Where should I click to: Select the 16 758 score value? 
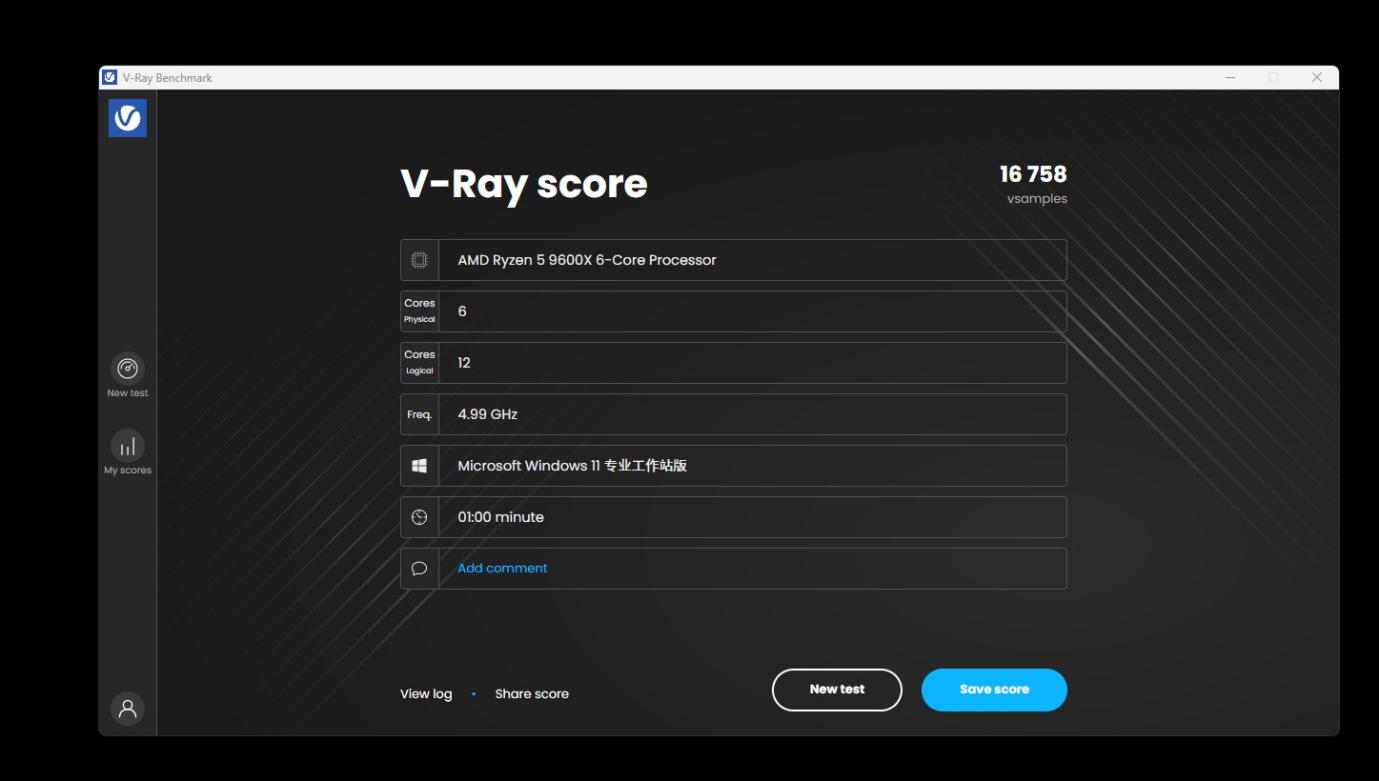[1033, 174]
